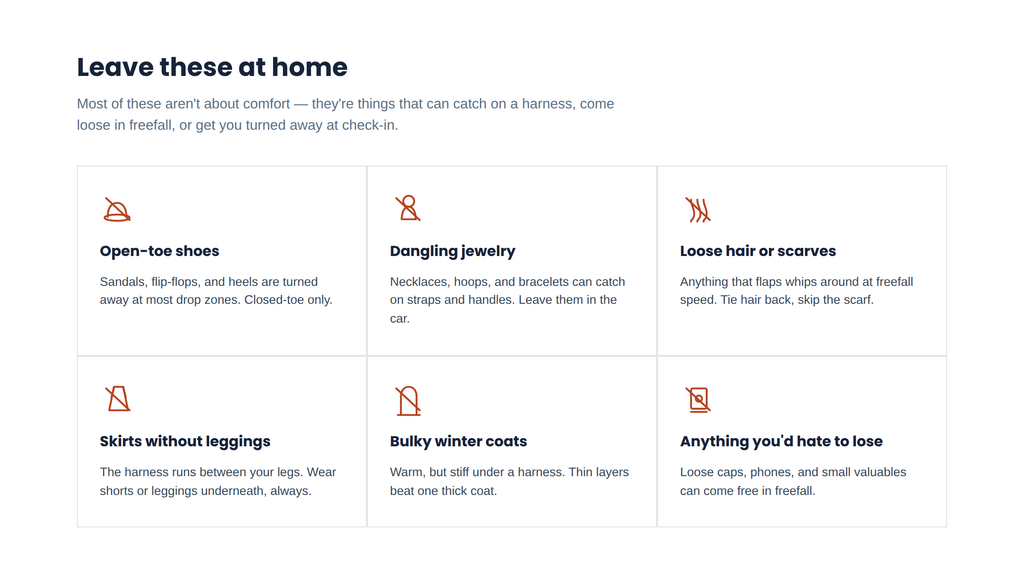Click the intro paragraph about harness hazards
The image size is (1024, 576).
pos(345,114)
